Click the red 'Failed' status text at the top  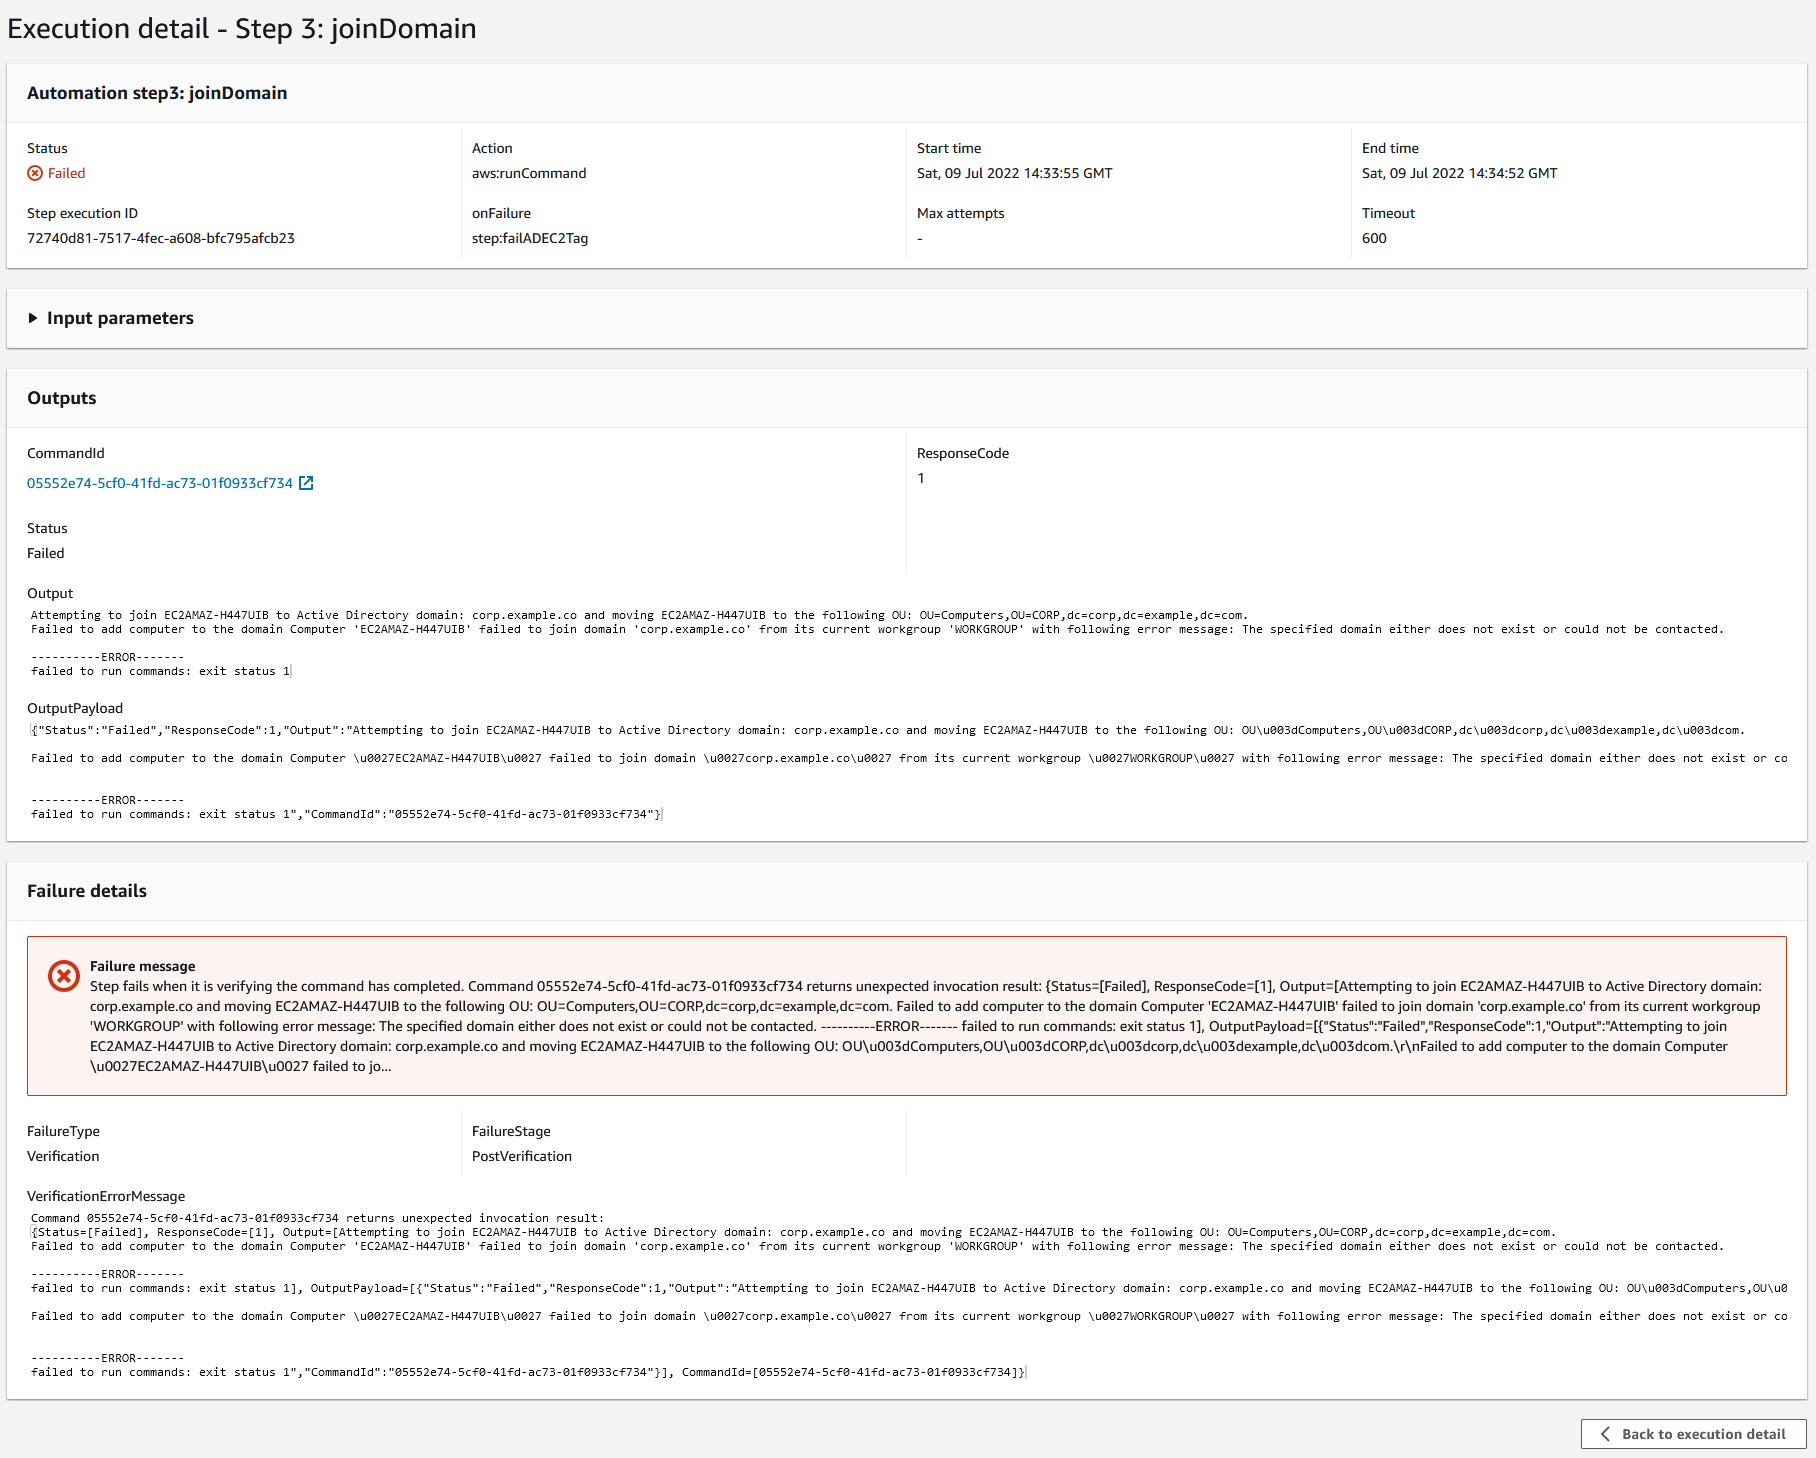coord(67,173)
